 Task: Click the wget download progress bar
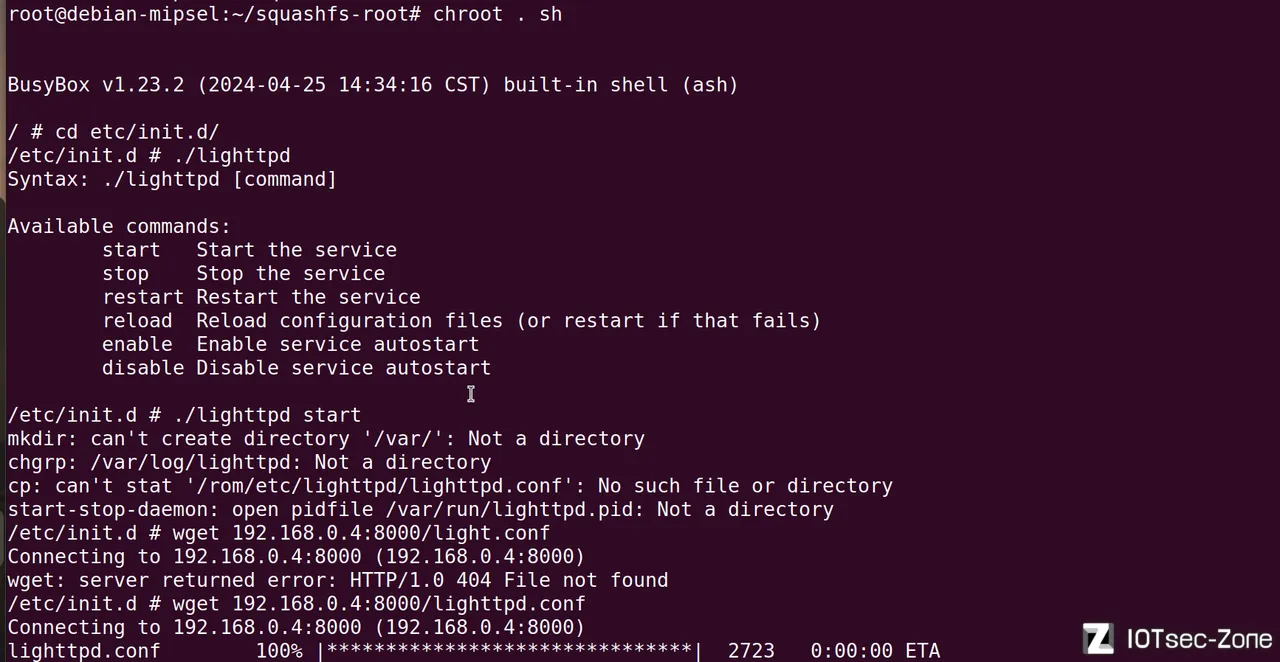point(509,651)
